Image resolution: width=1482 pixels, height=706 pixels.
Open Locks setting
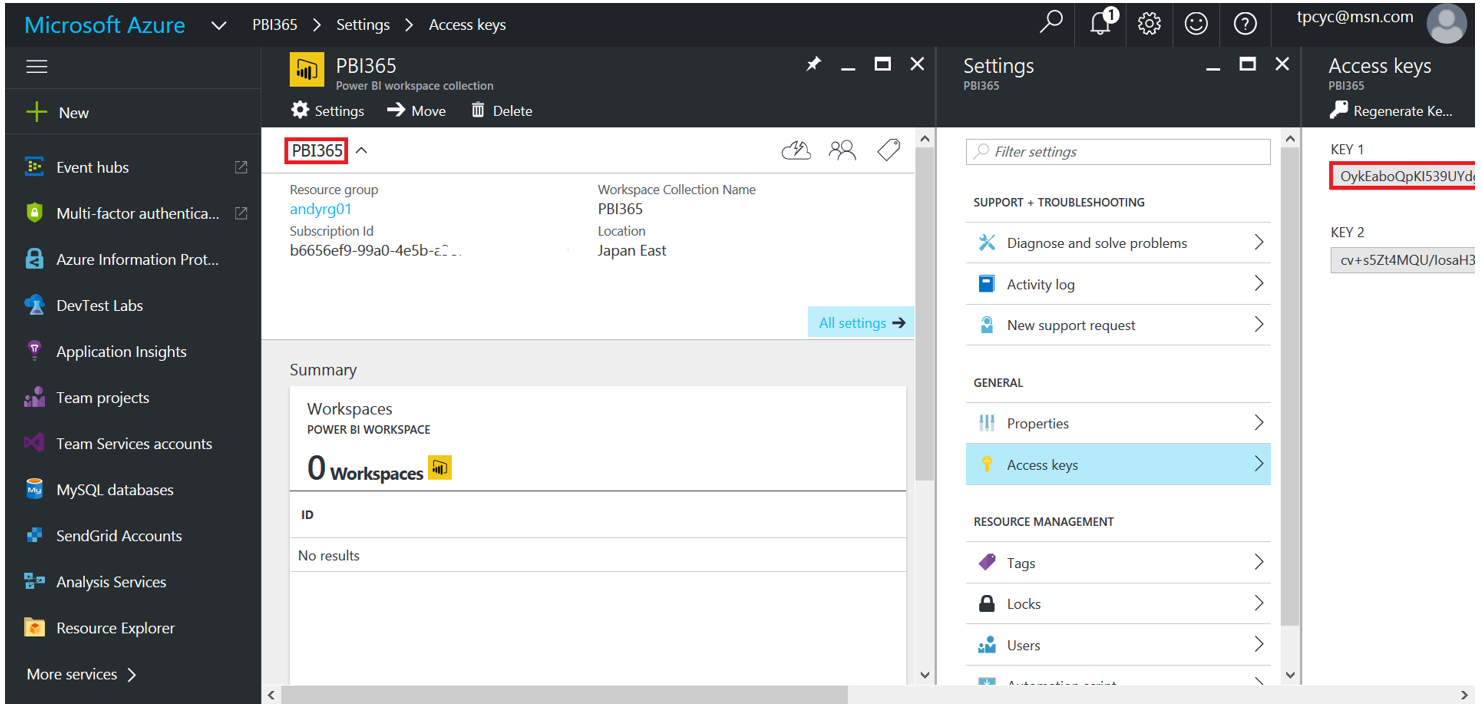click(x=1118, y=604)
